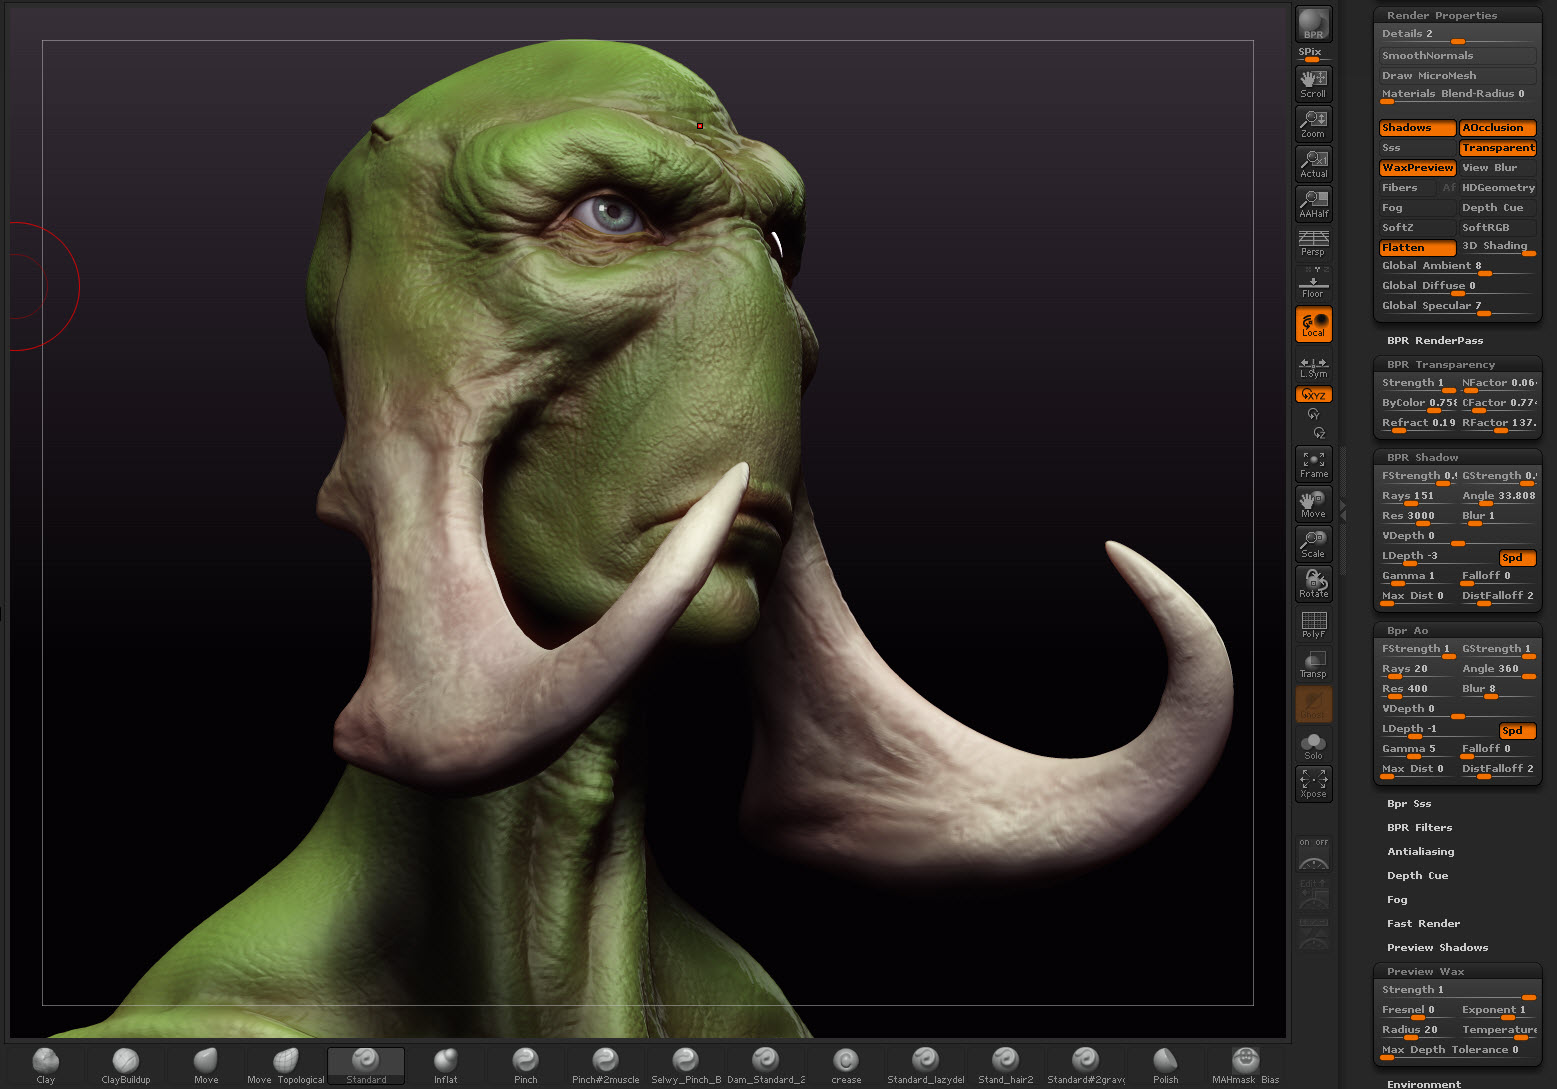Enable View Blur option
The width and height of the screenshot is (1557, 1089).
point(1497,168)
